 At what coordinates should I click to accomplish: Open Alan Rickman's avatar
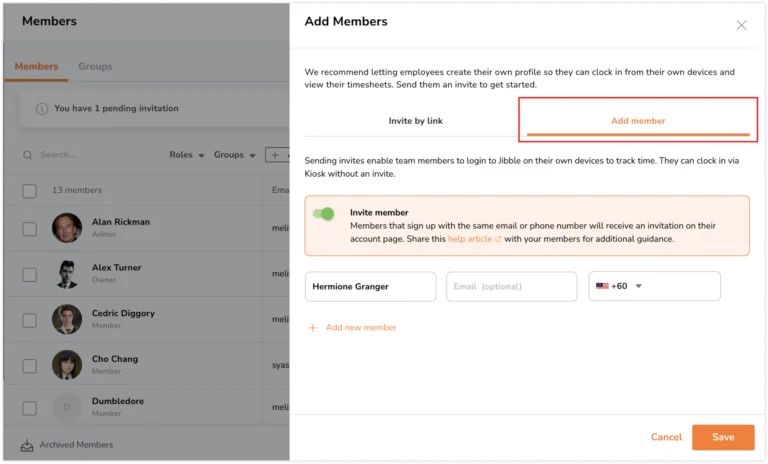[67, 228]
